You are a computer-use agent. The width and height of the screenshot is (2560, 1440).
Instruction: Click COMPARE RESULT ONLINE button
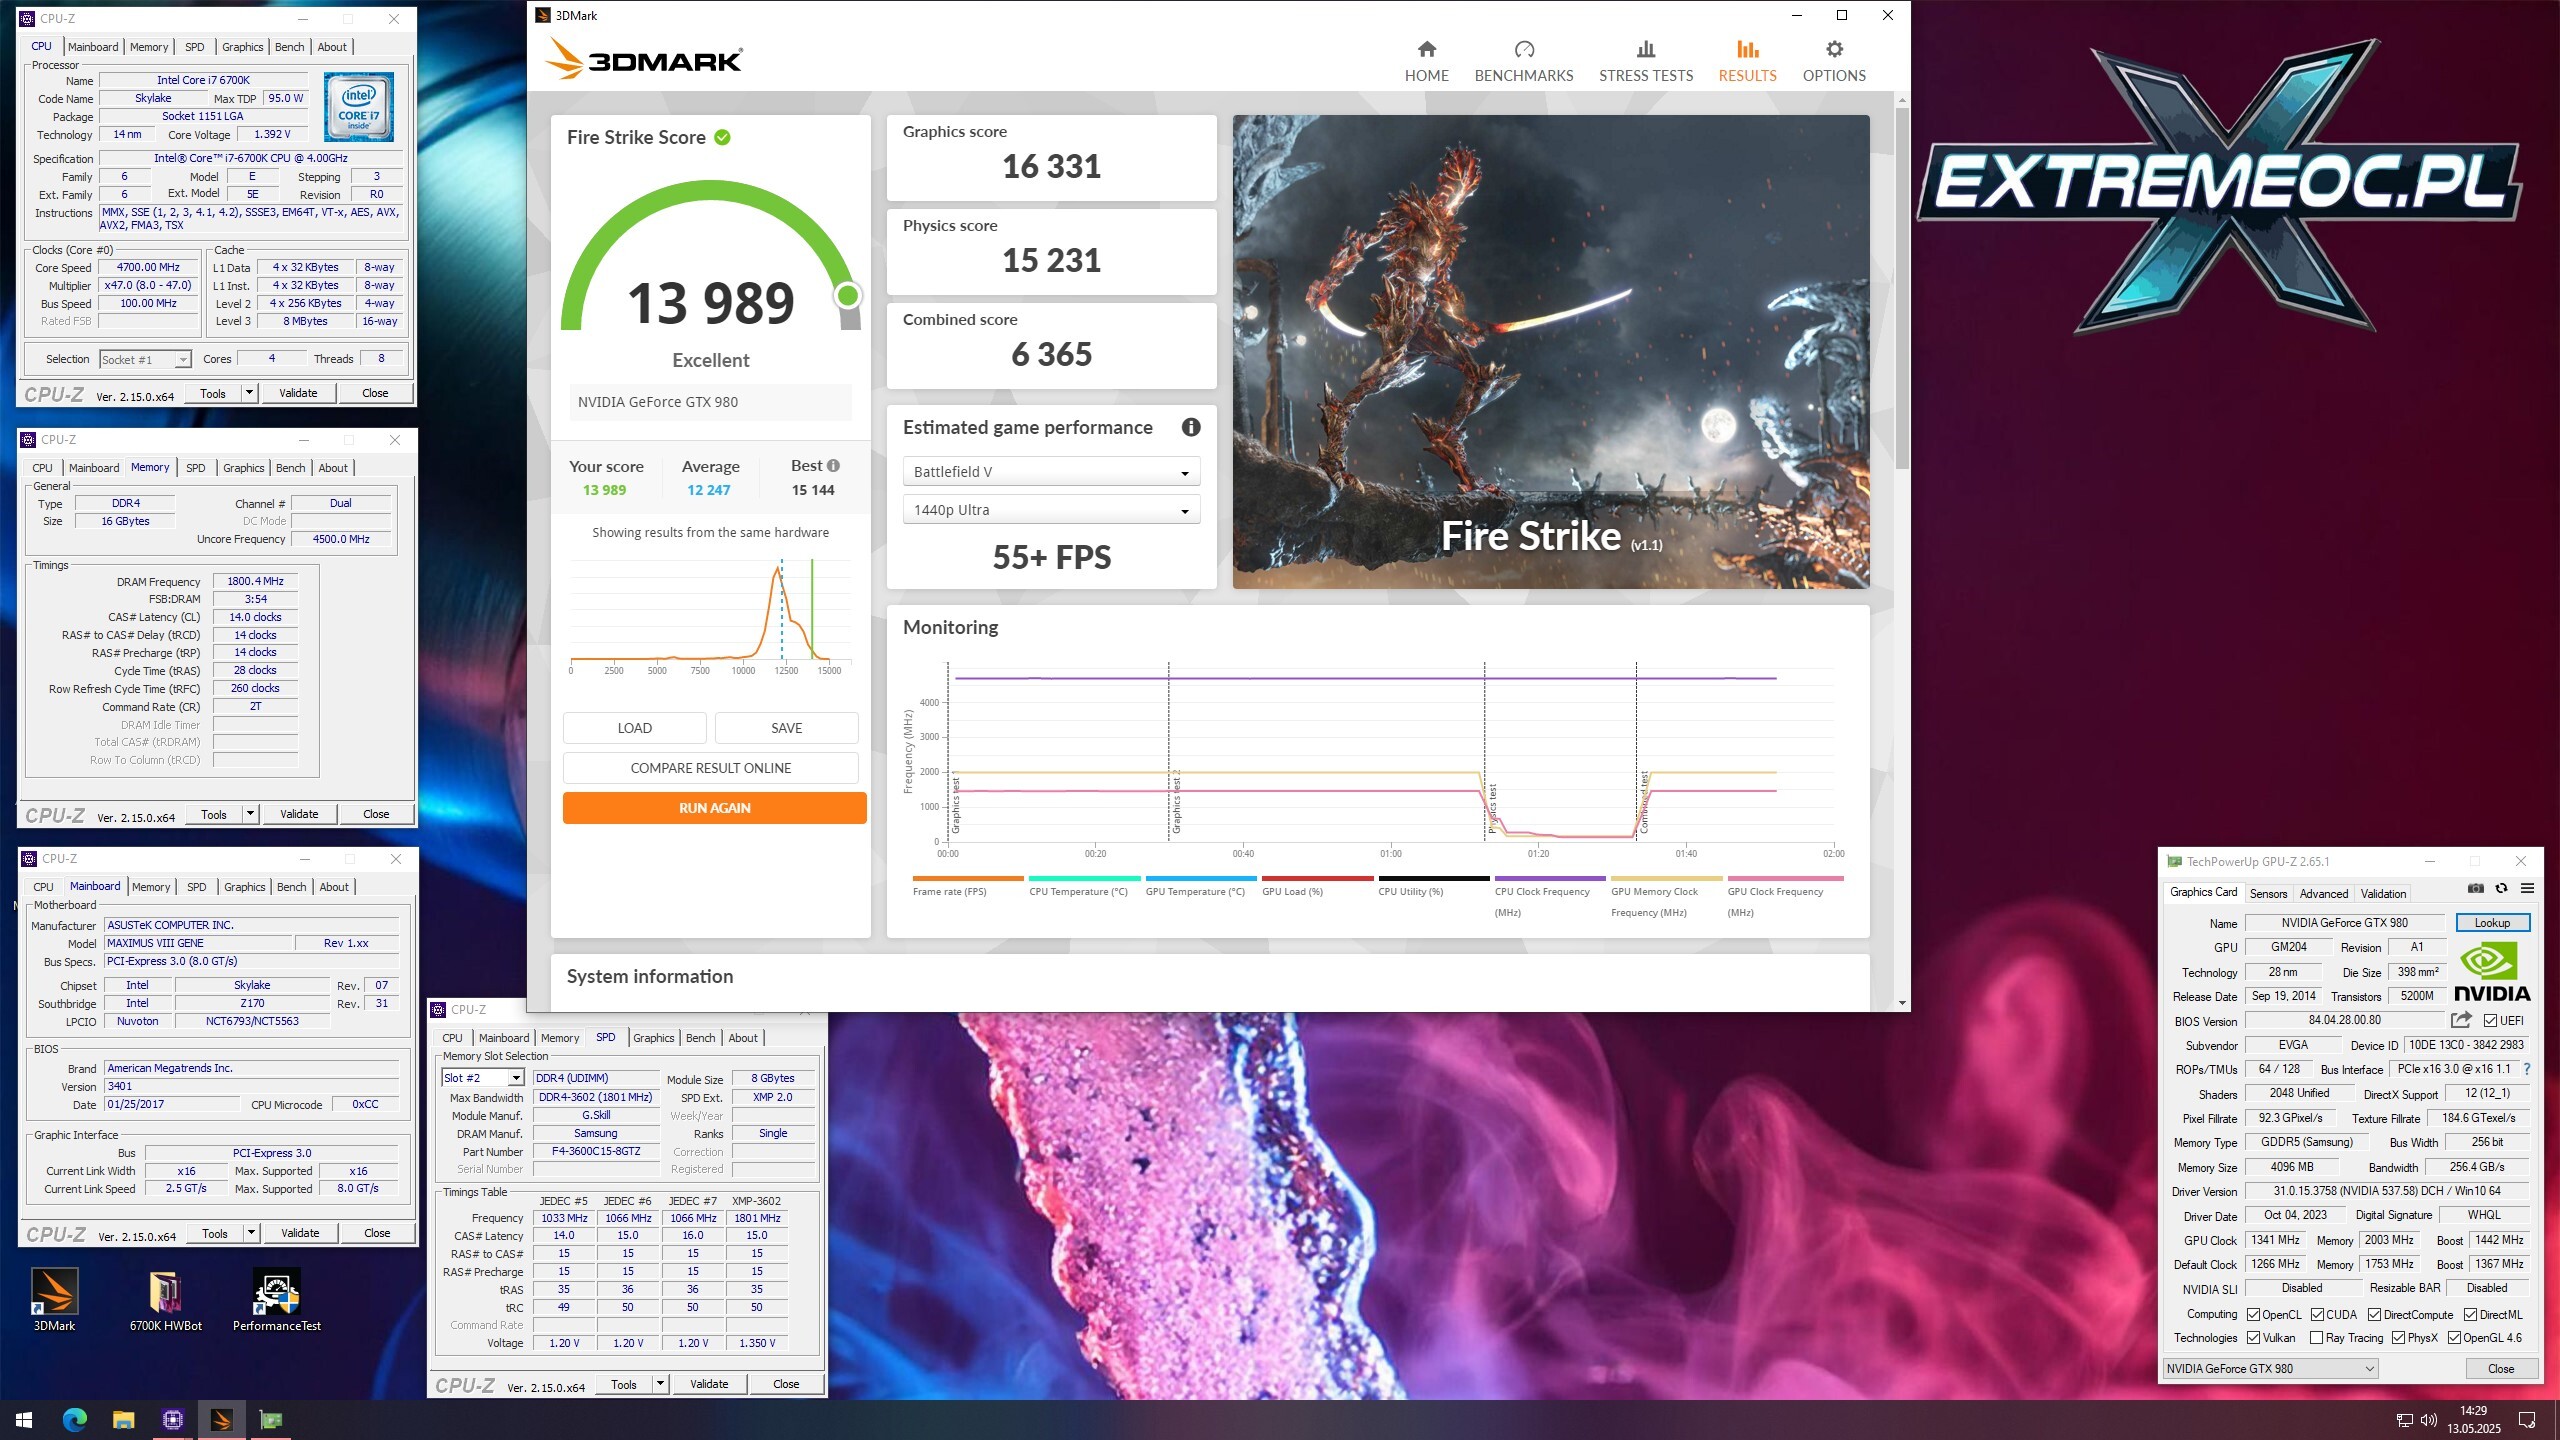tap(710, 768)
